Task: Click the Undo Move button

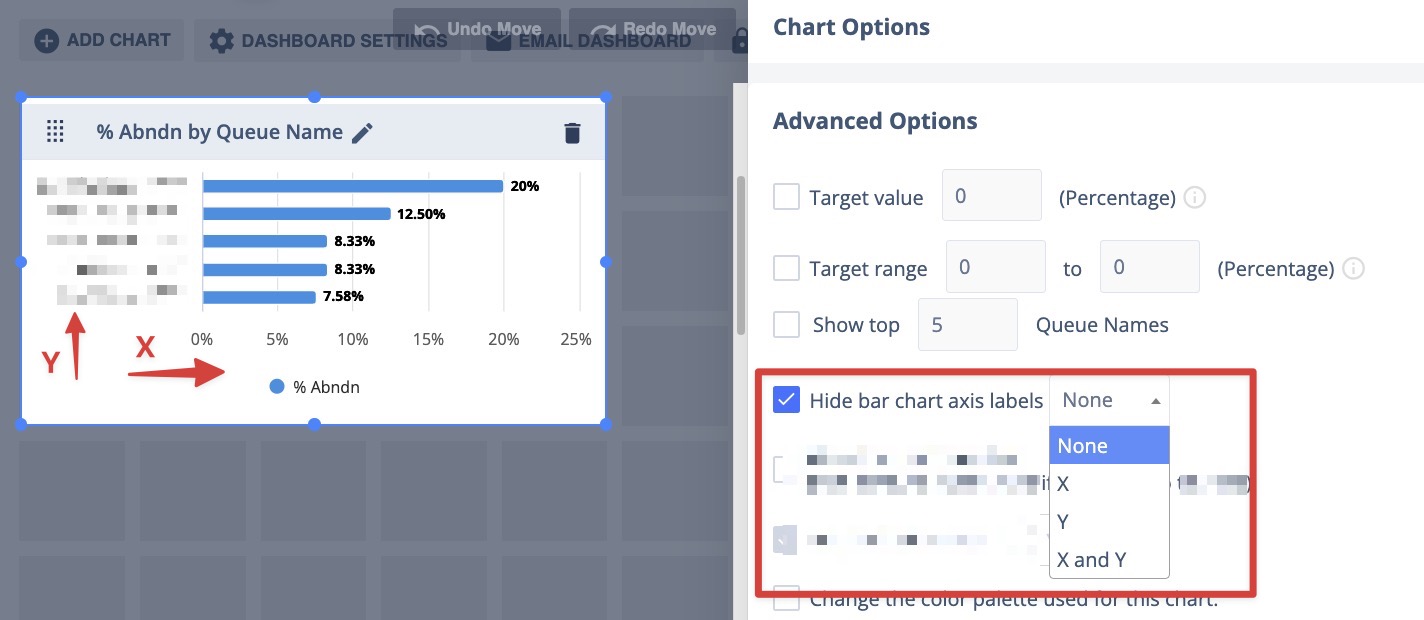Action: (478, 29)
